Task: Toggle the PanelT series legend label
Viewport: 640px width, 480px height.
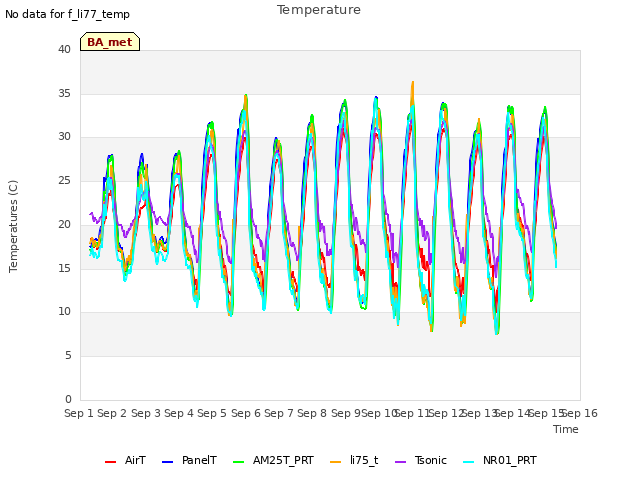Action: pyautogui.click(x=199, y=460)
